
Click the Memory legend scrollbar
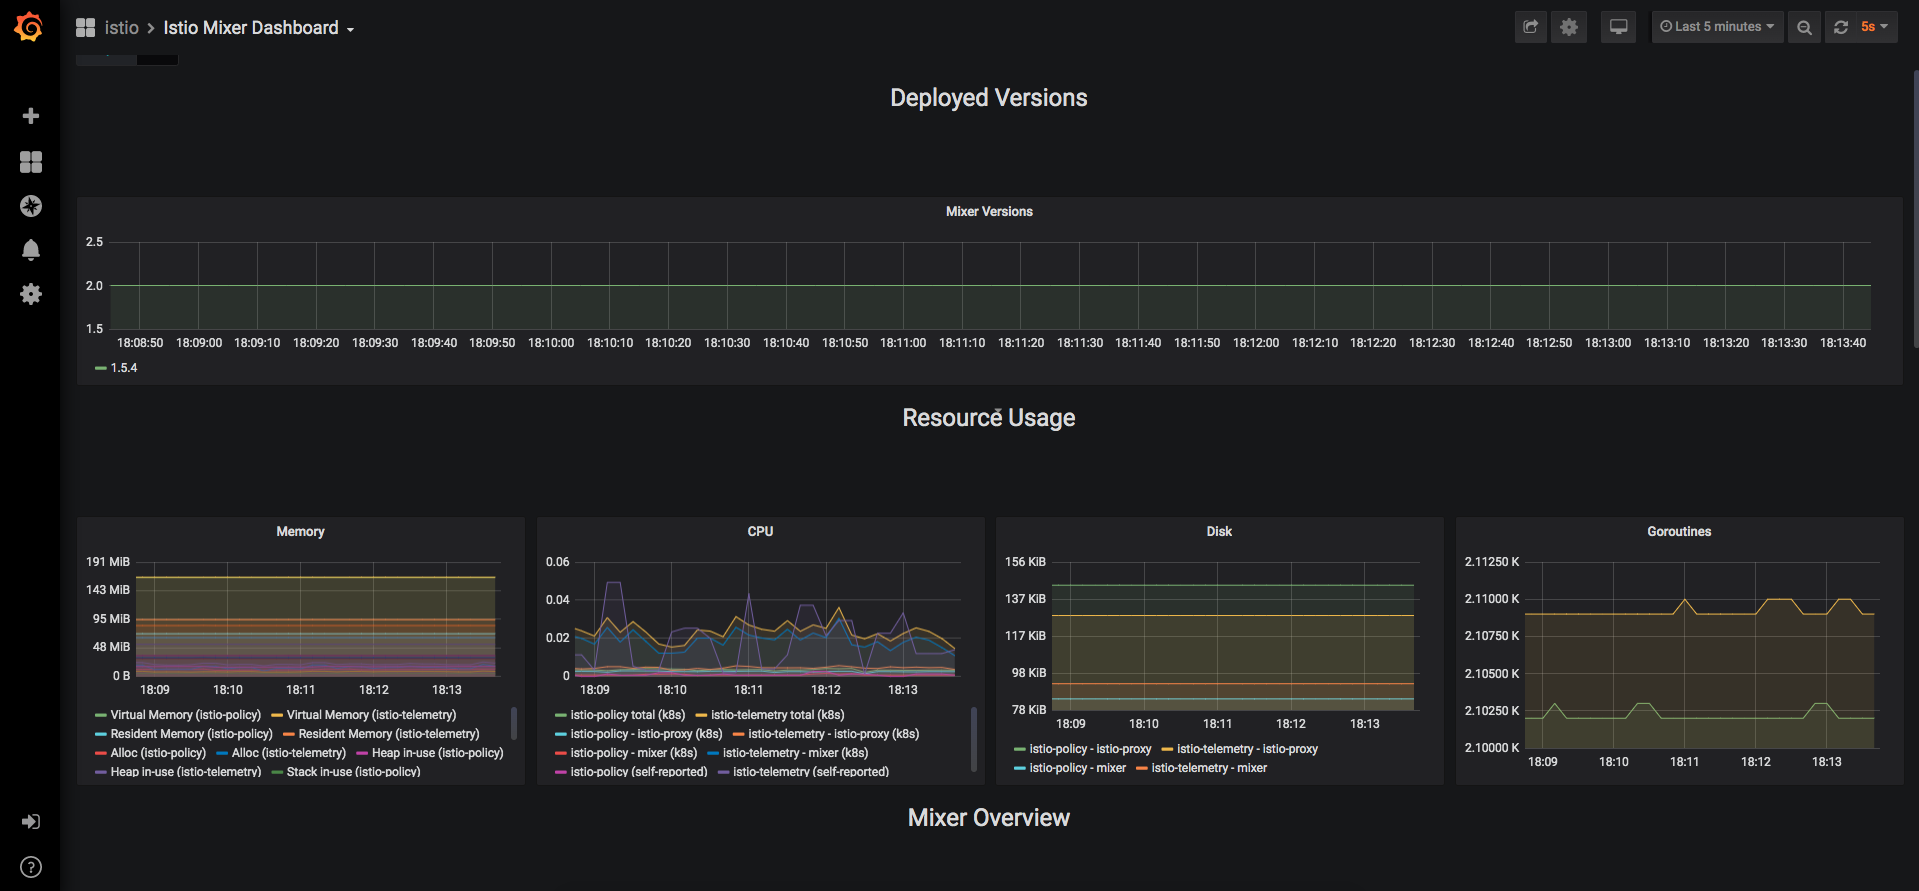[x=514, y=723]
